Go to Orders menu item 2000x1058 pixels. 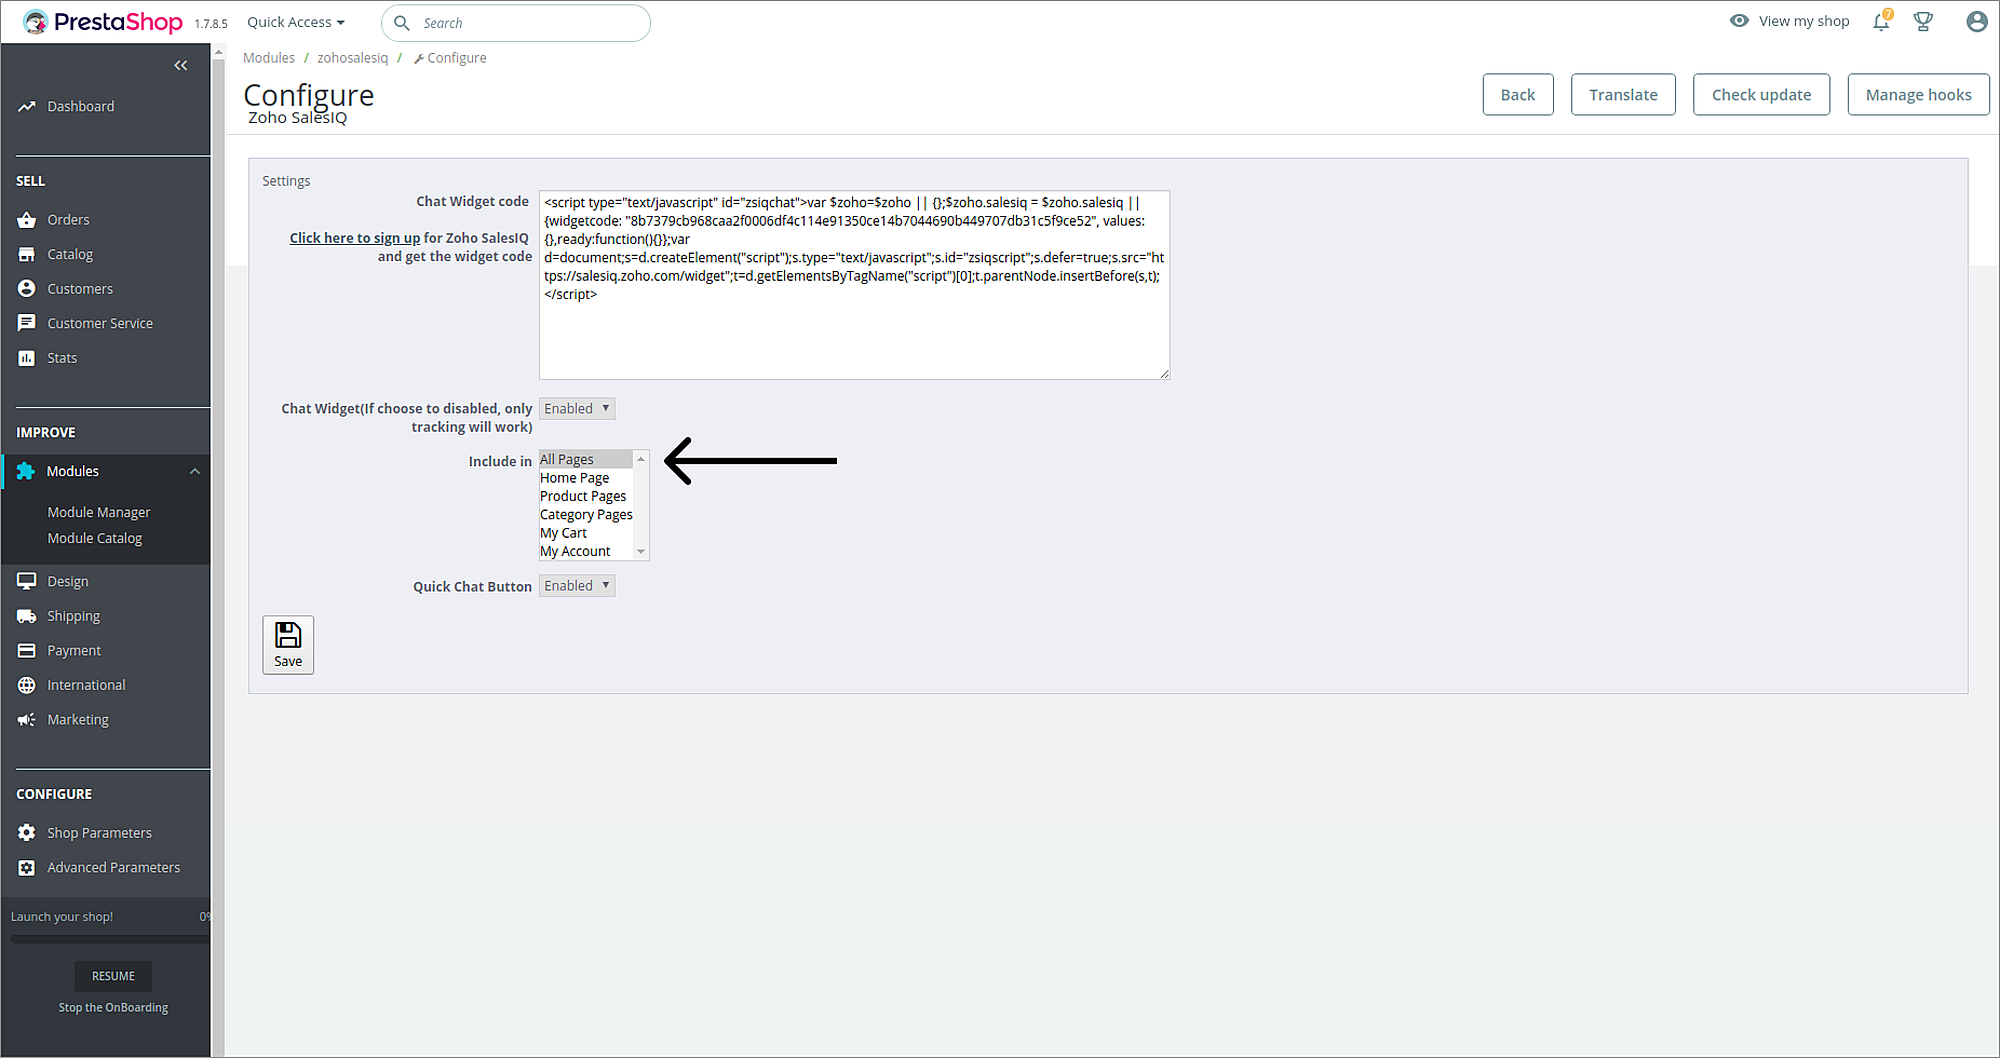[68, 220]
